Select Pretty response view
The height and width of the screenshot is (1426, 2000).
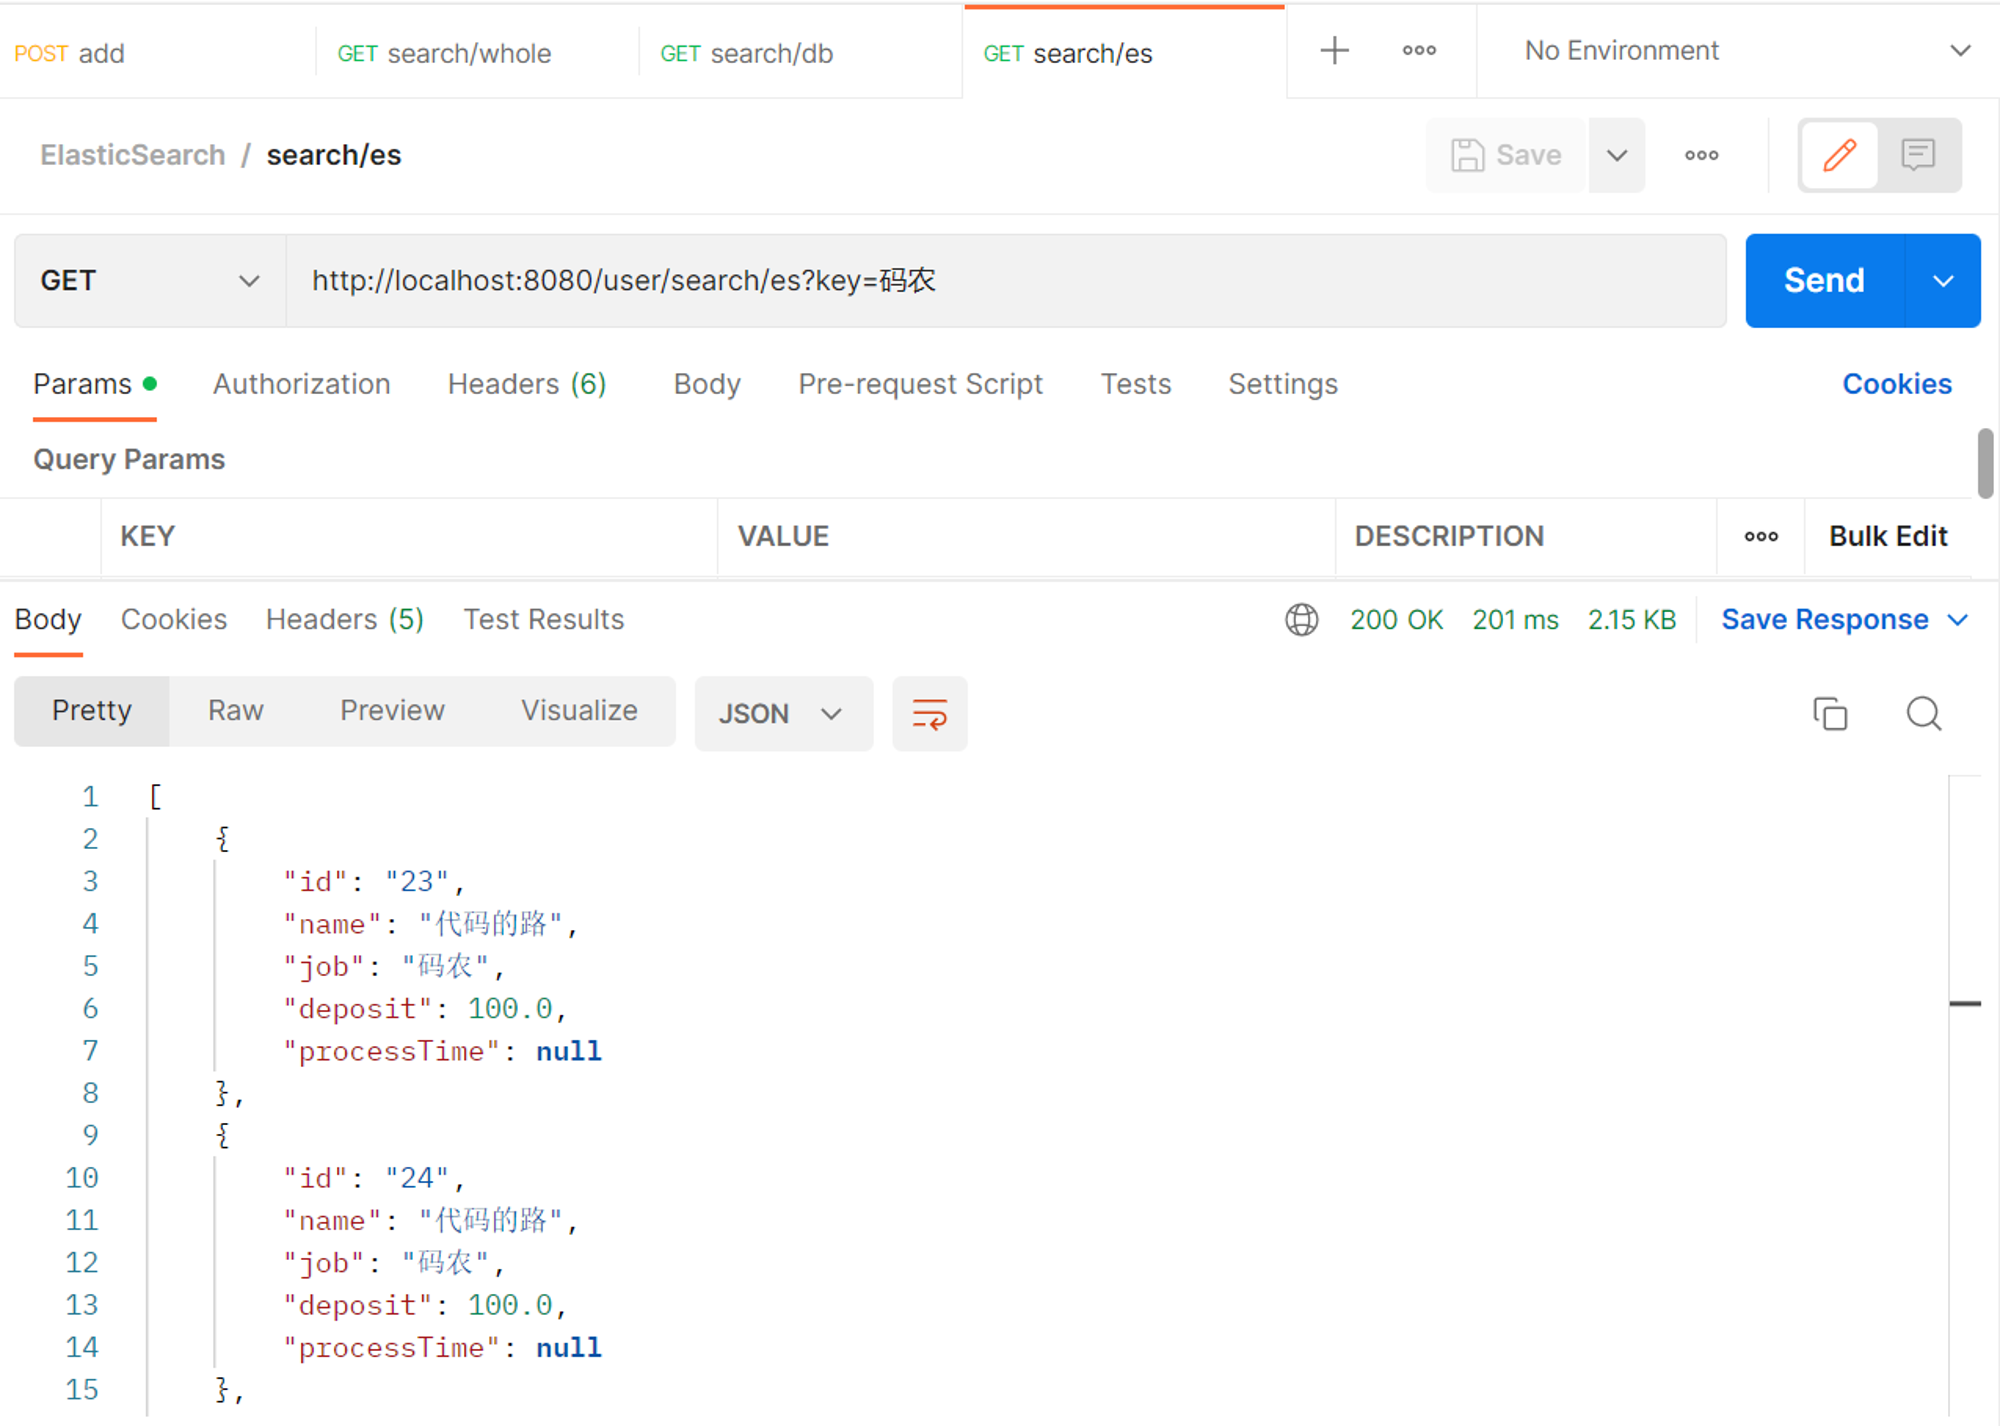click(92, 711)
